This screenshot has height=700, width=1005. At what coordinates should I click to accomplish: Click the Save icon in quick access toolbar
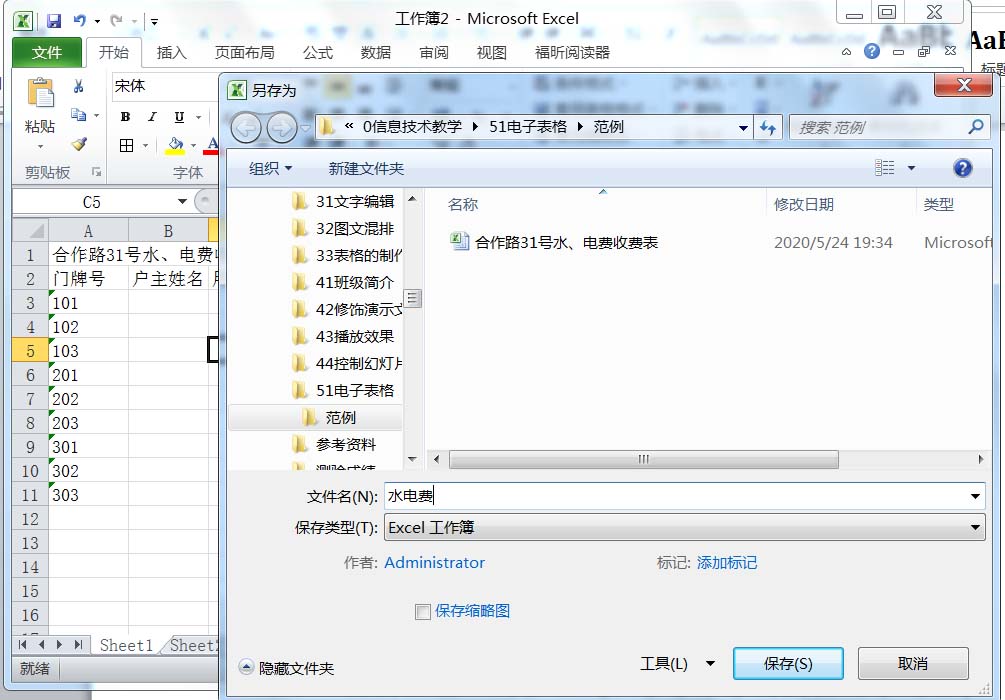click(54, 20)
